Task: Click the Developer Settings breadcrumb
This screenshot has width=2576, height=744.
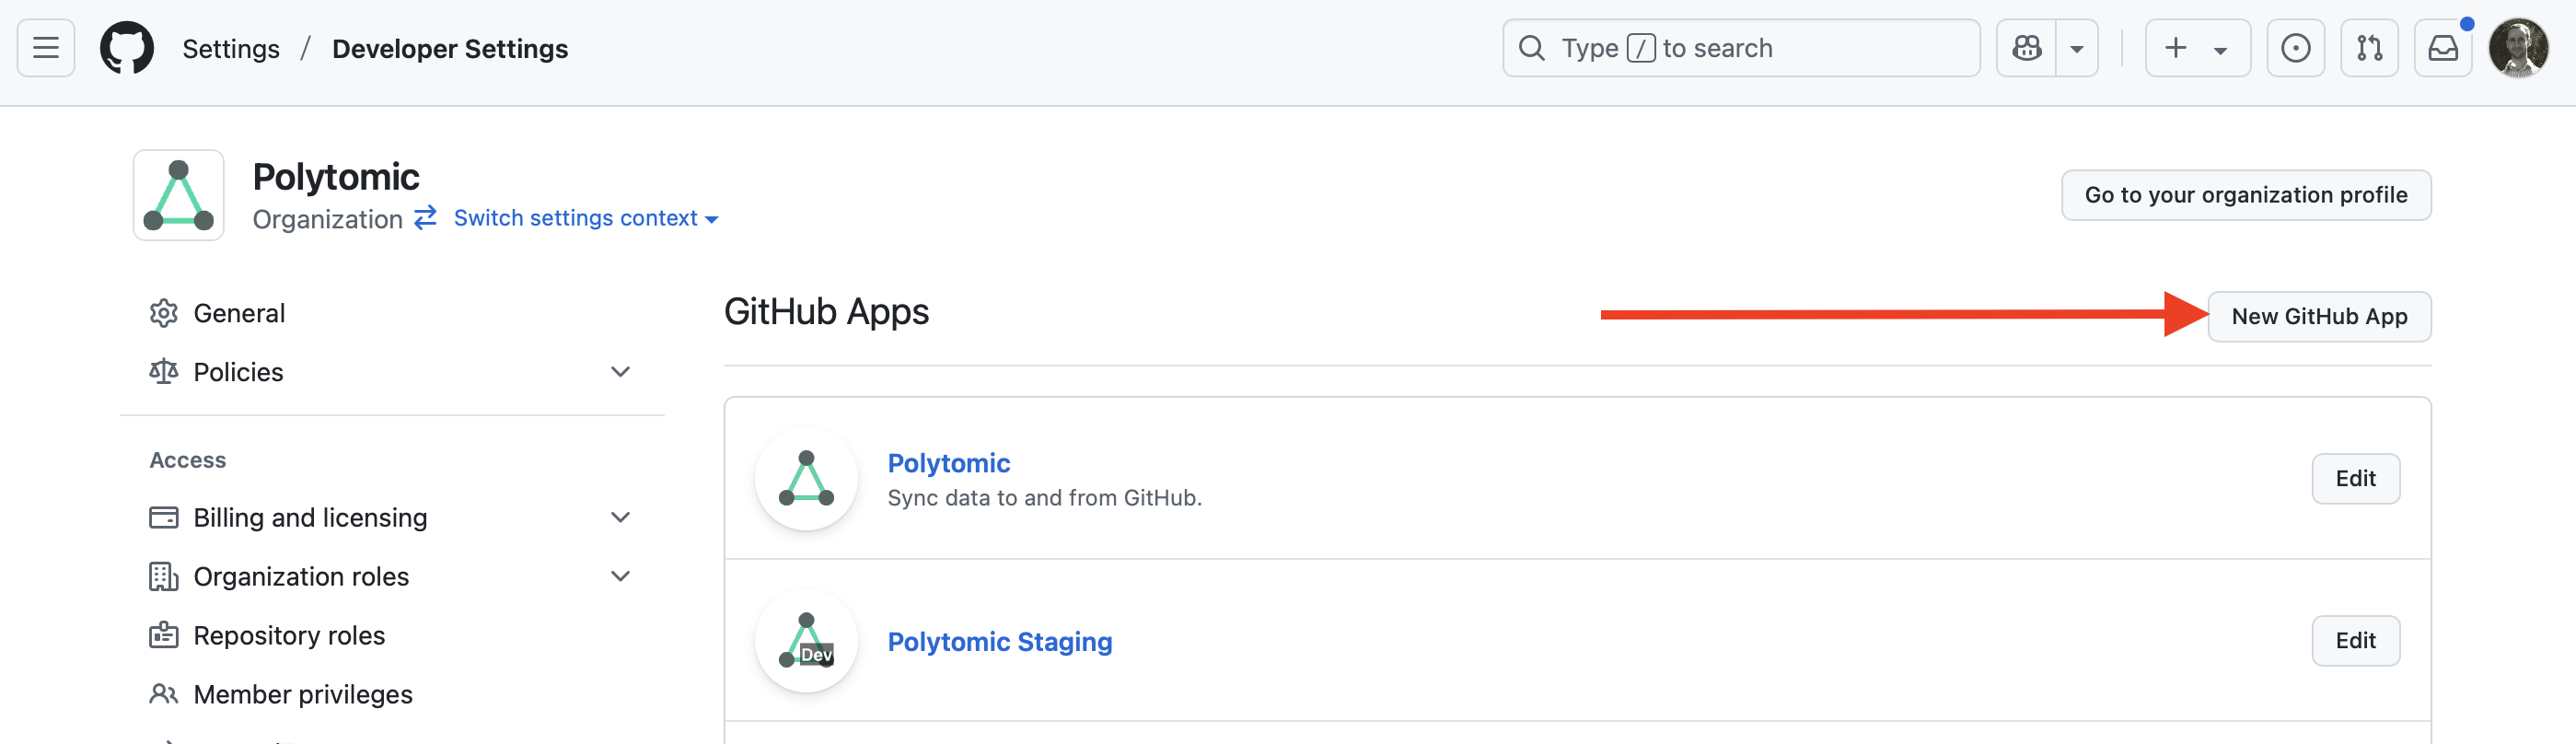Action: point(450,49)
